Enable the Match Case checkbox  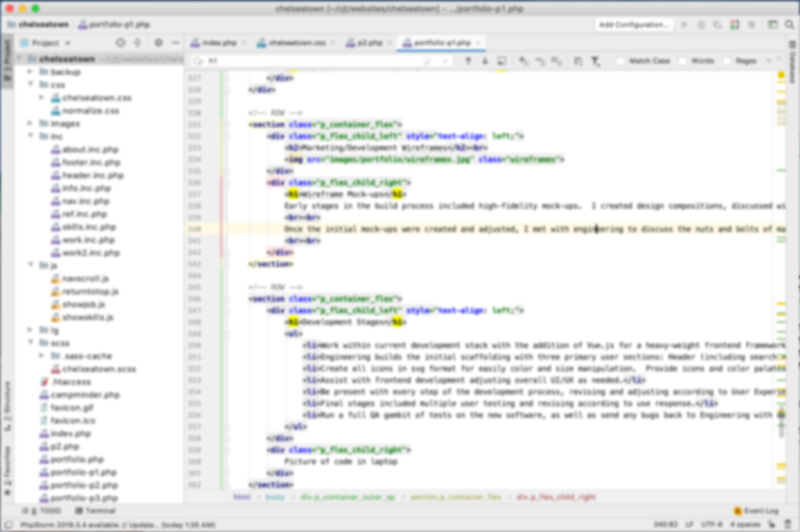pos(621,61)
